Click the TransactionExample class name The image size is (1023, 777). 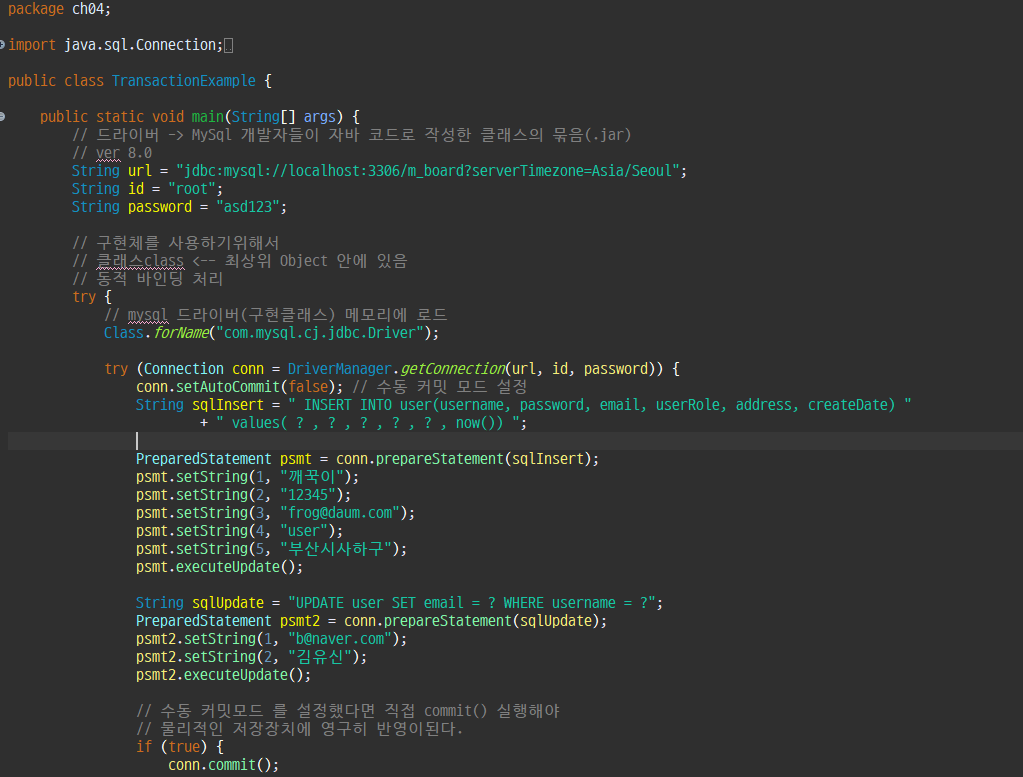183,81
